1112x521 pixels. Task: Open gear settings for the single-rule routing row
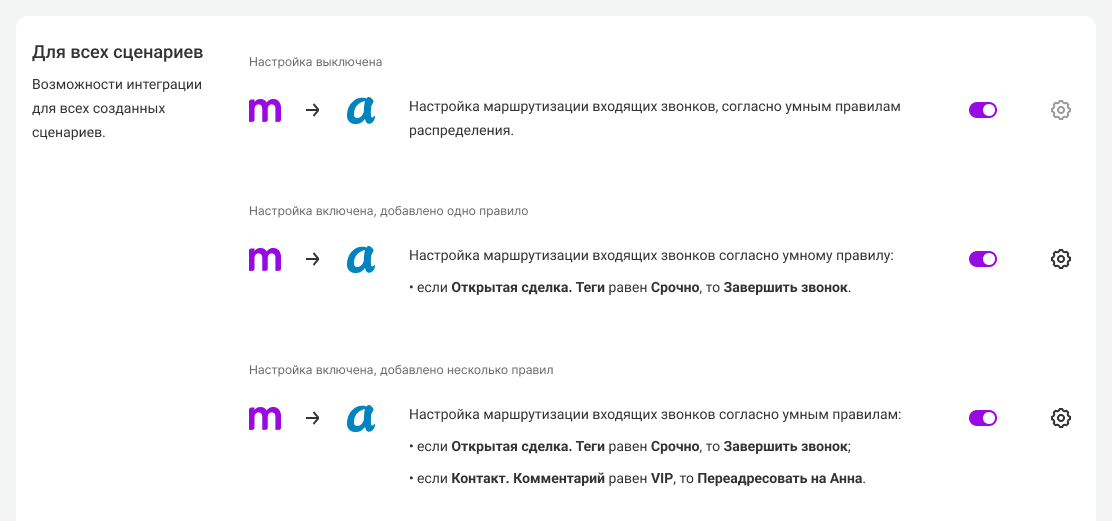click(1061, 259)
